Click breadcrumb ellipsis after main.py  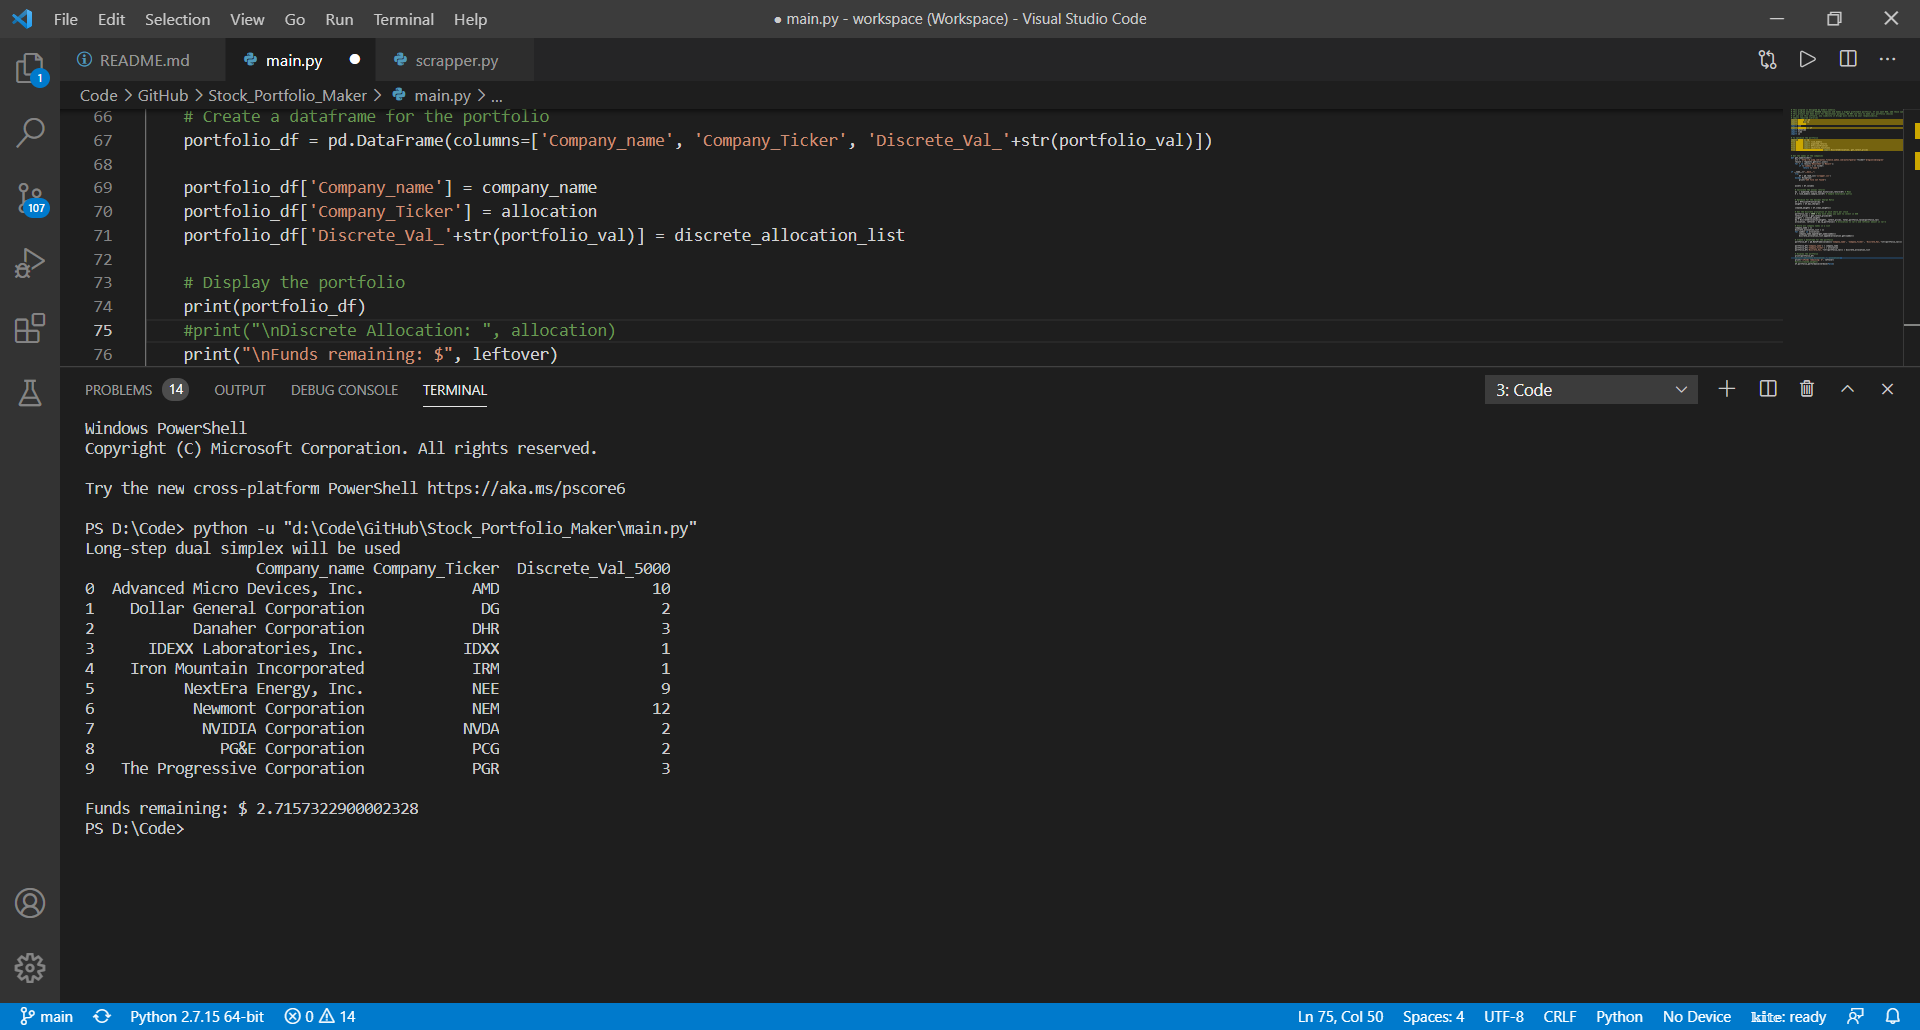[x=497, y=95]
